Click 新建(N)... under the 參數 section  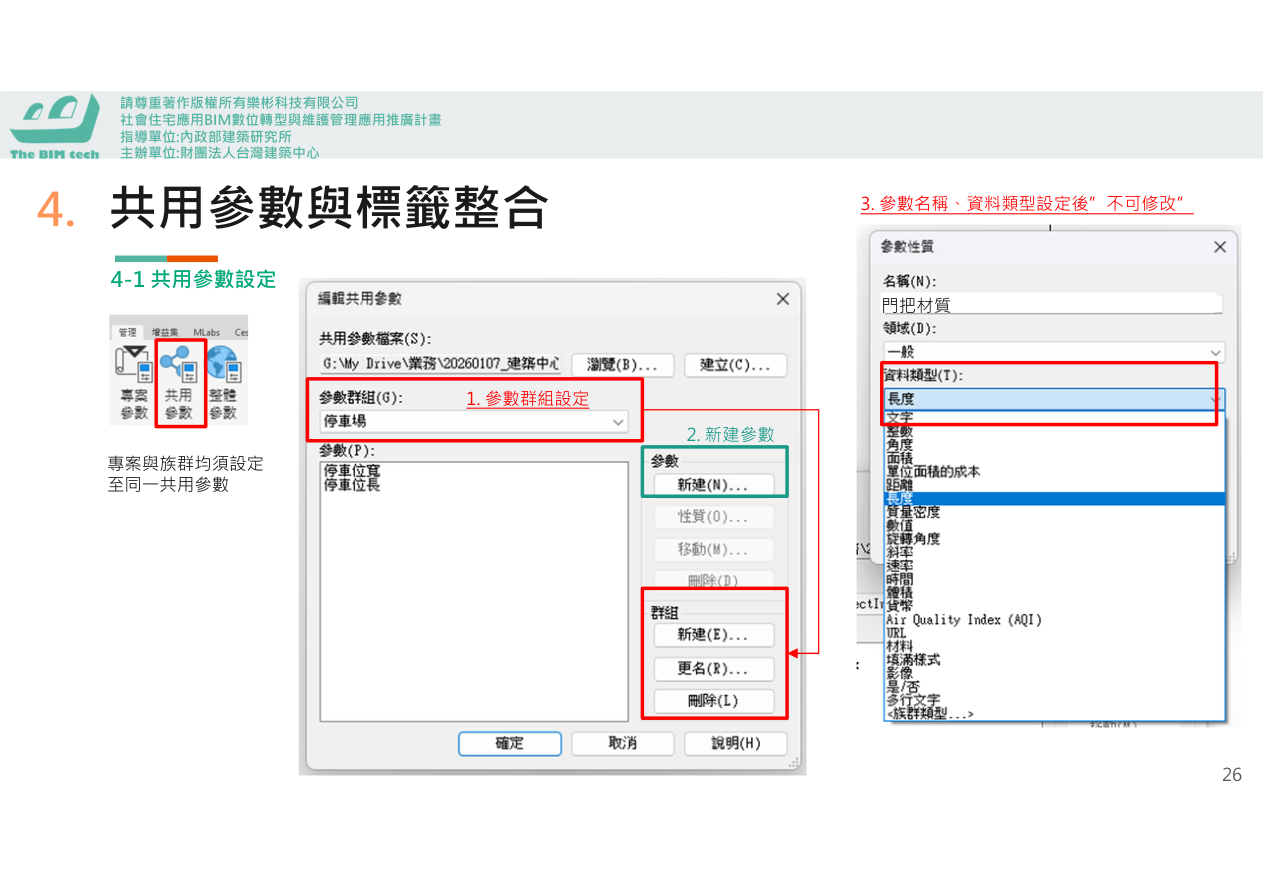pyautogui.click(x=714, y=485)
